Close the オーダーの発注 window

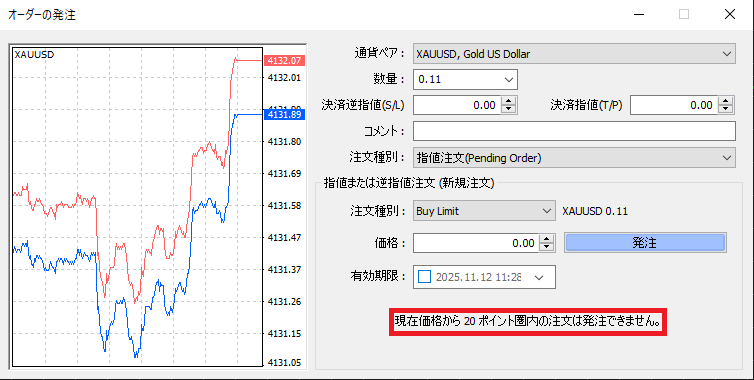click(729, 14)
